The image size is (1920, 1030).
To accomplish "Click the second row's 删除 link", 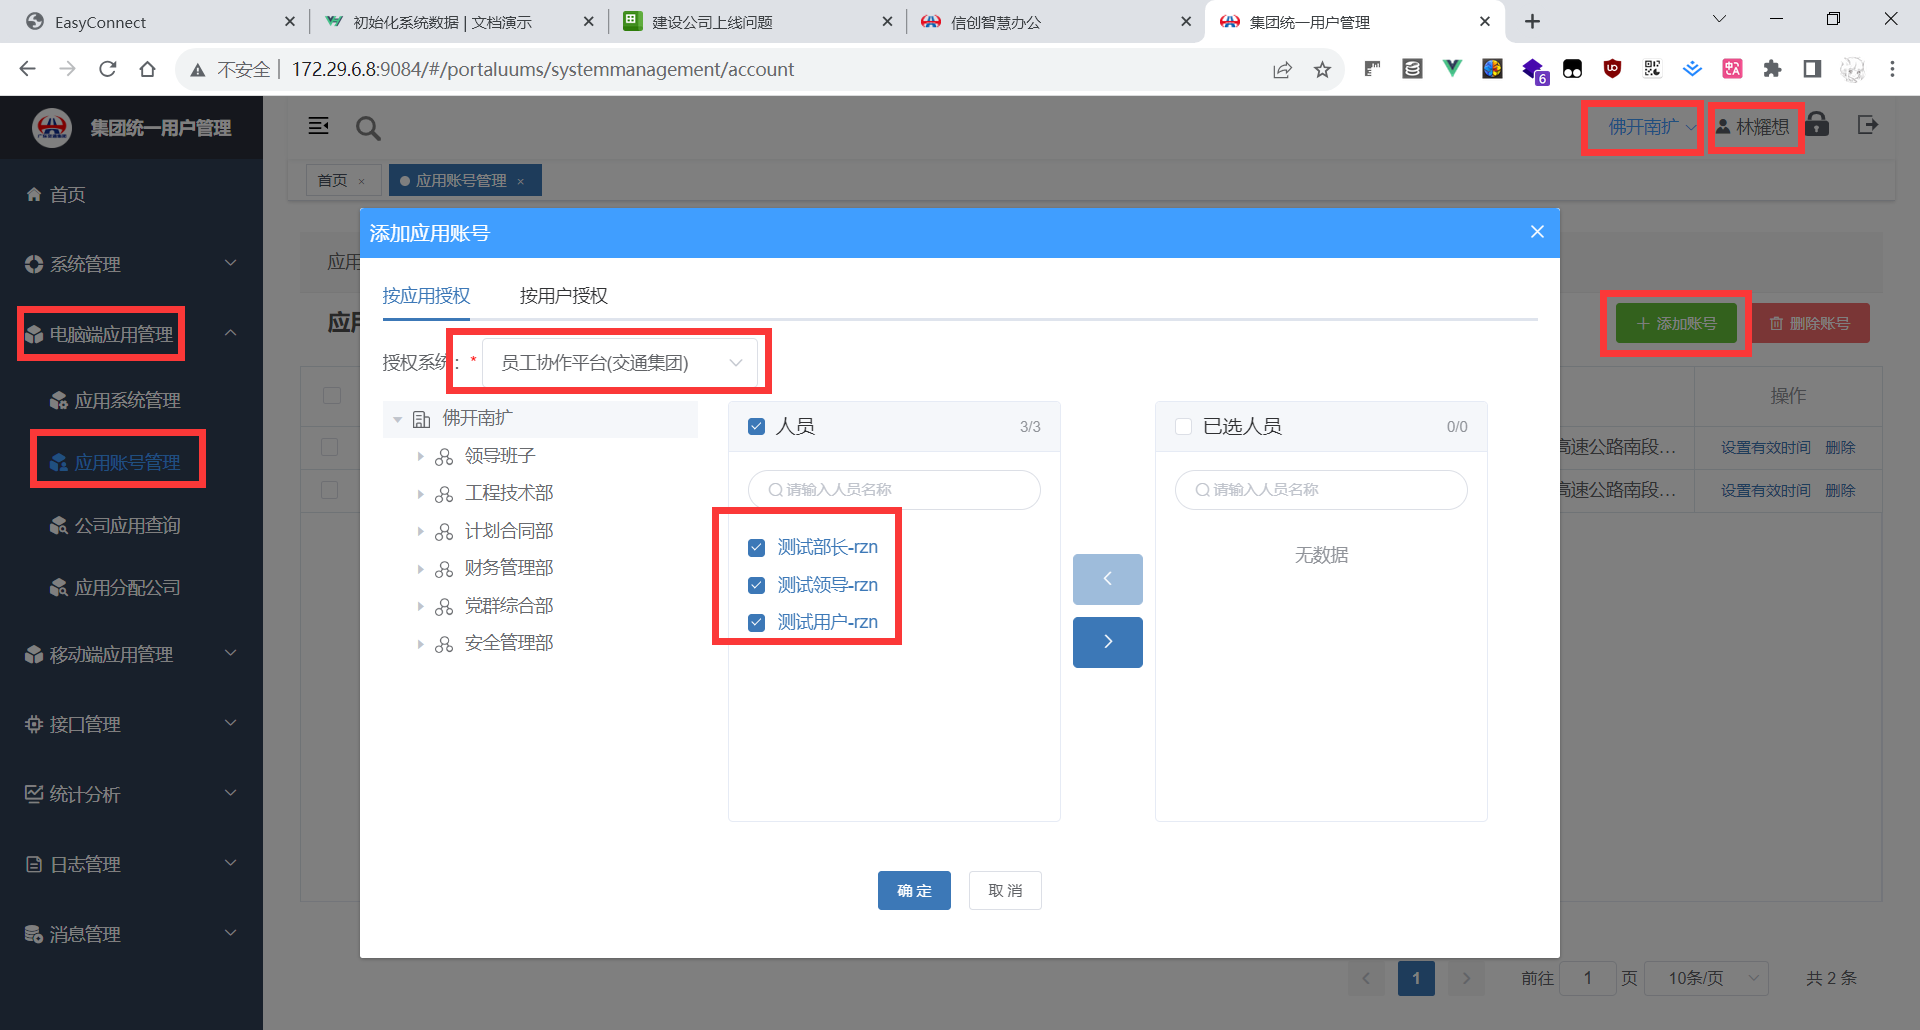I will (x=1840, y=491).
